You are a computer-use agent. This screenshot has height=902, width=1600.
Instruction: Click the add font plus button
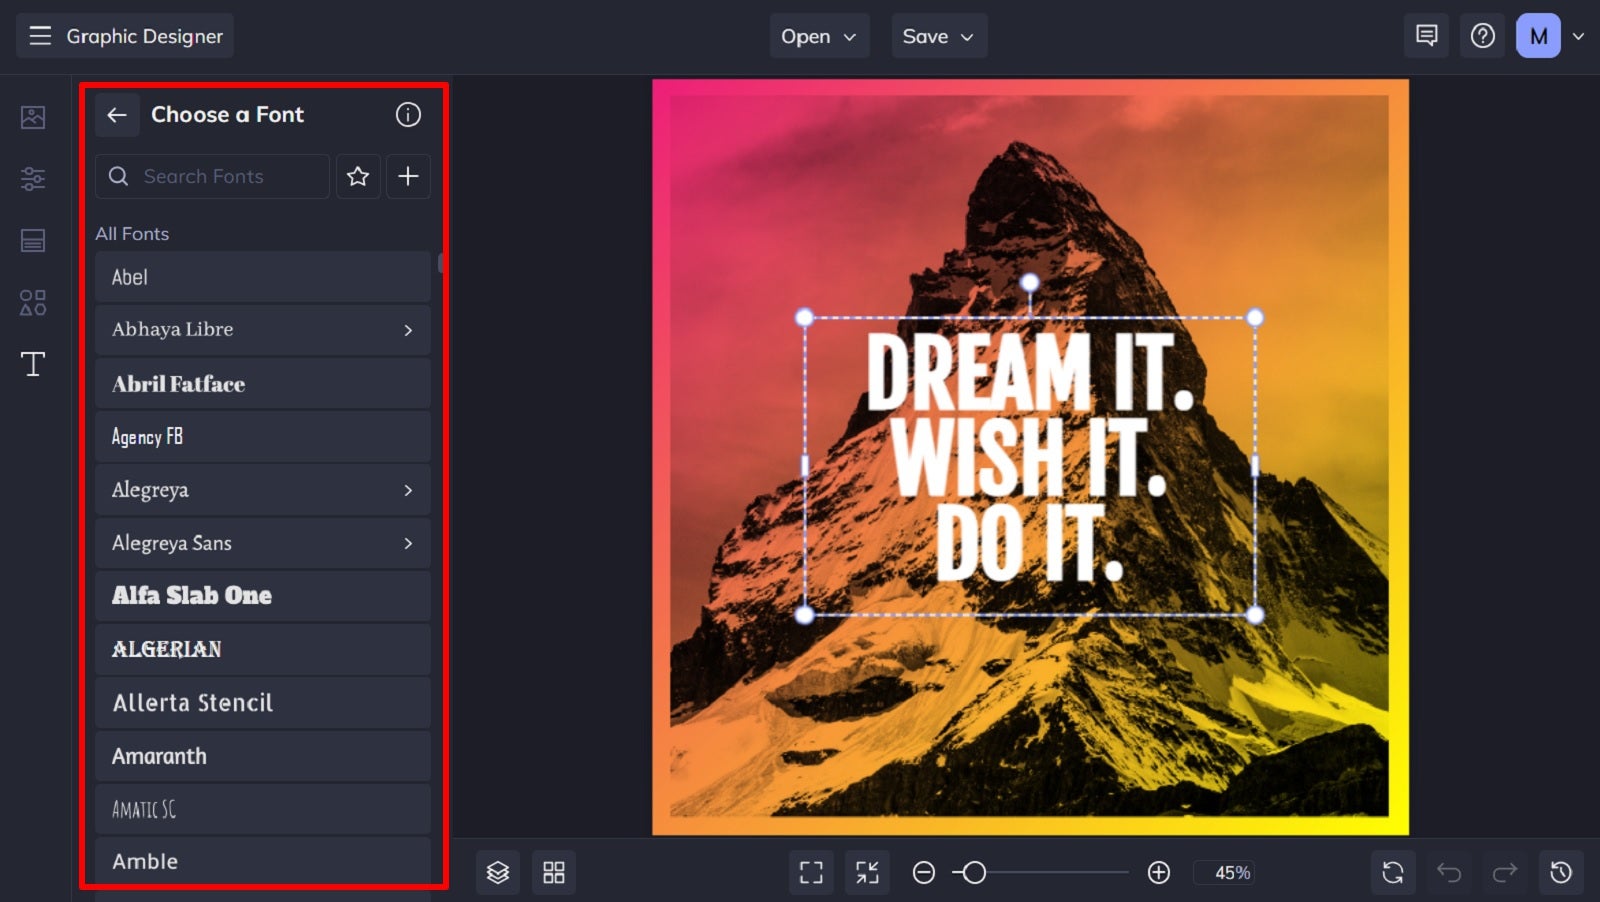tap(408, 176)
